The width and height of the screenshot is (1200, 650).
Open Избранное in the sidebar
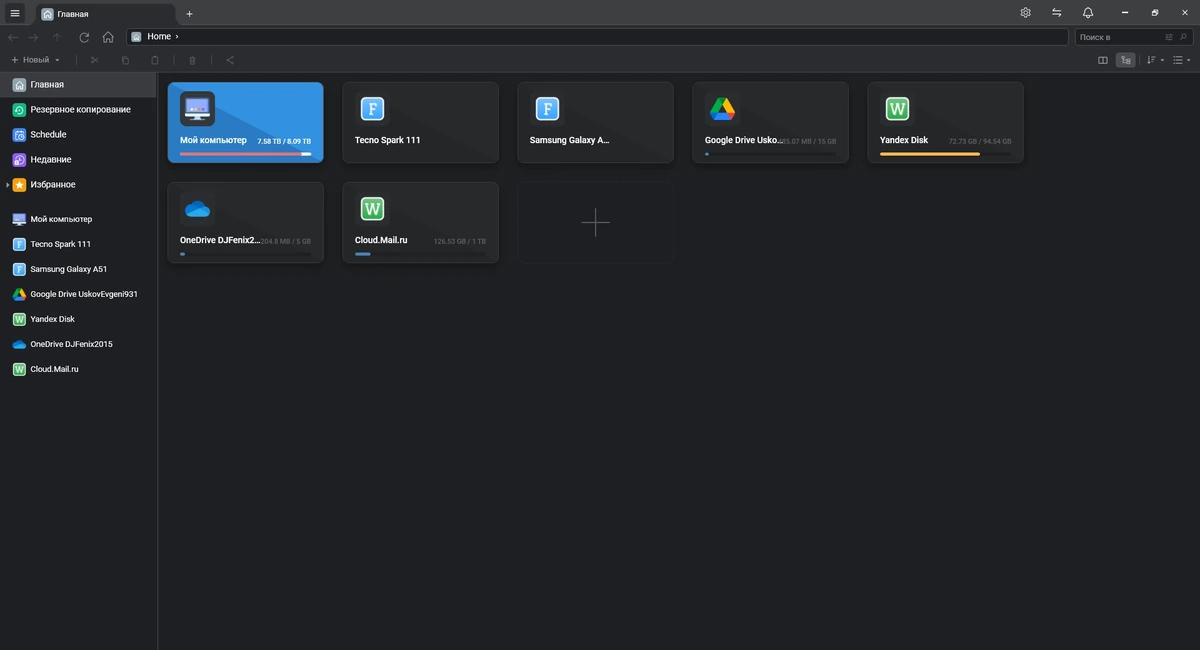point(78,185)
